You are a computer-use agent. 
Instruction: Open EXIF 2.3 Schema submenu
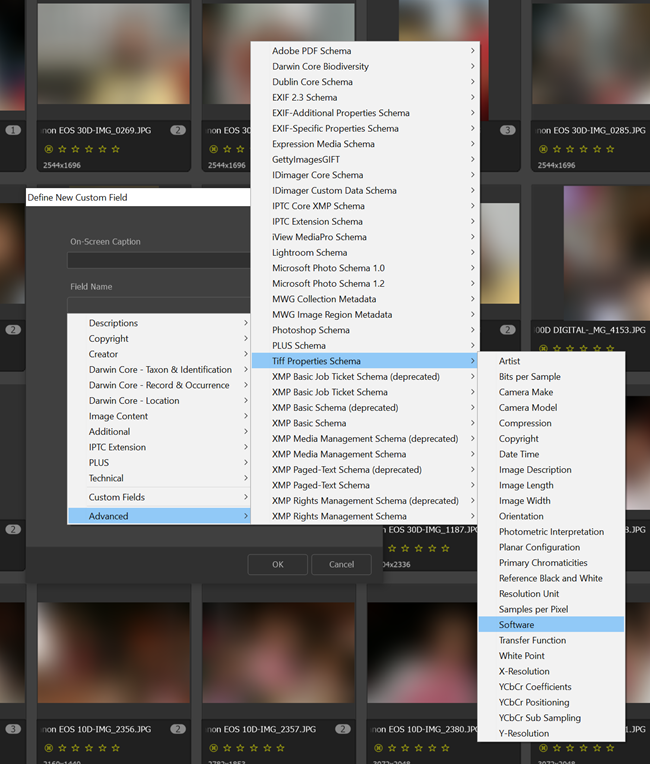365,97
